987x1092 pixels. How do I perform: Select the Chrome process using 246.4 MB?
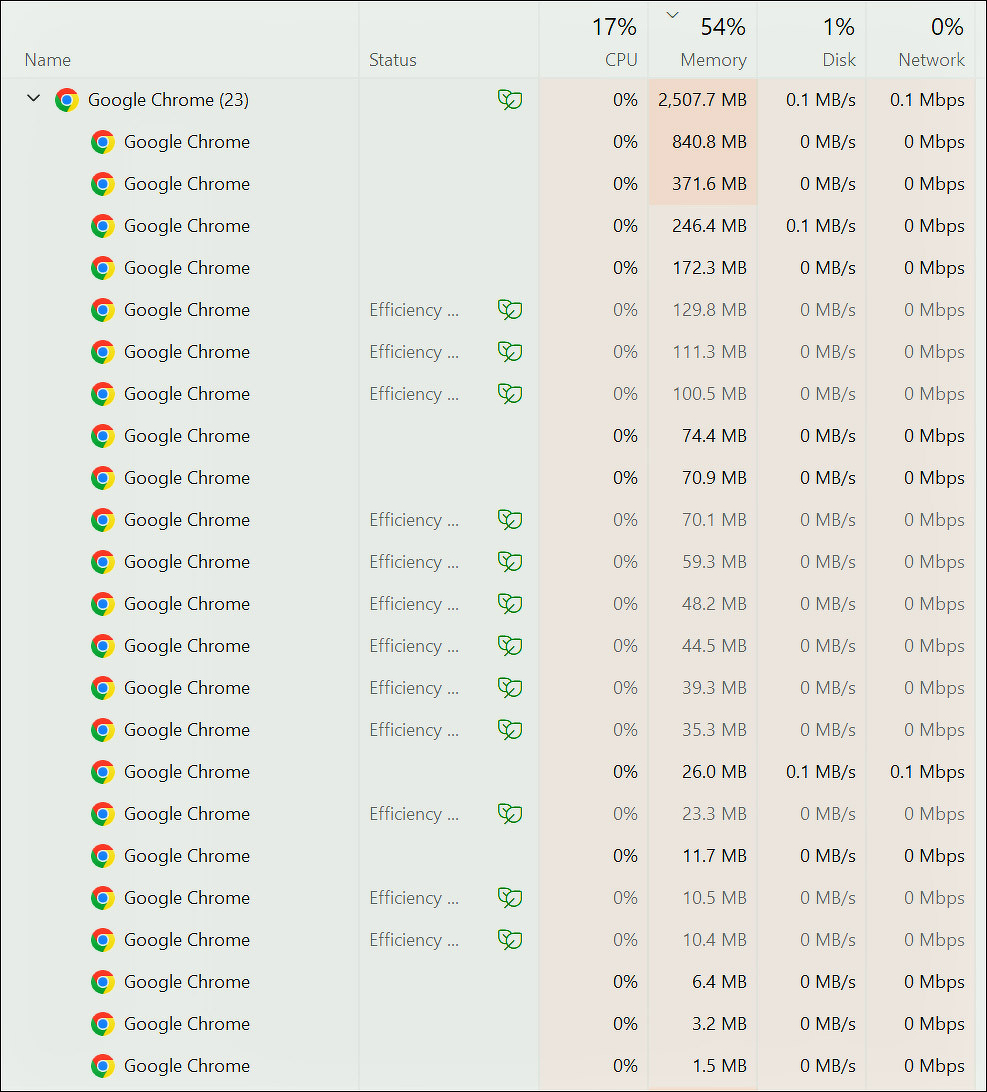[x=187, y=226]
